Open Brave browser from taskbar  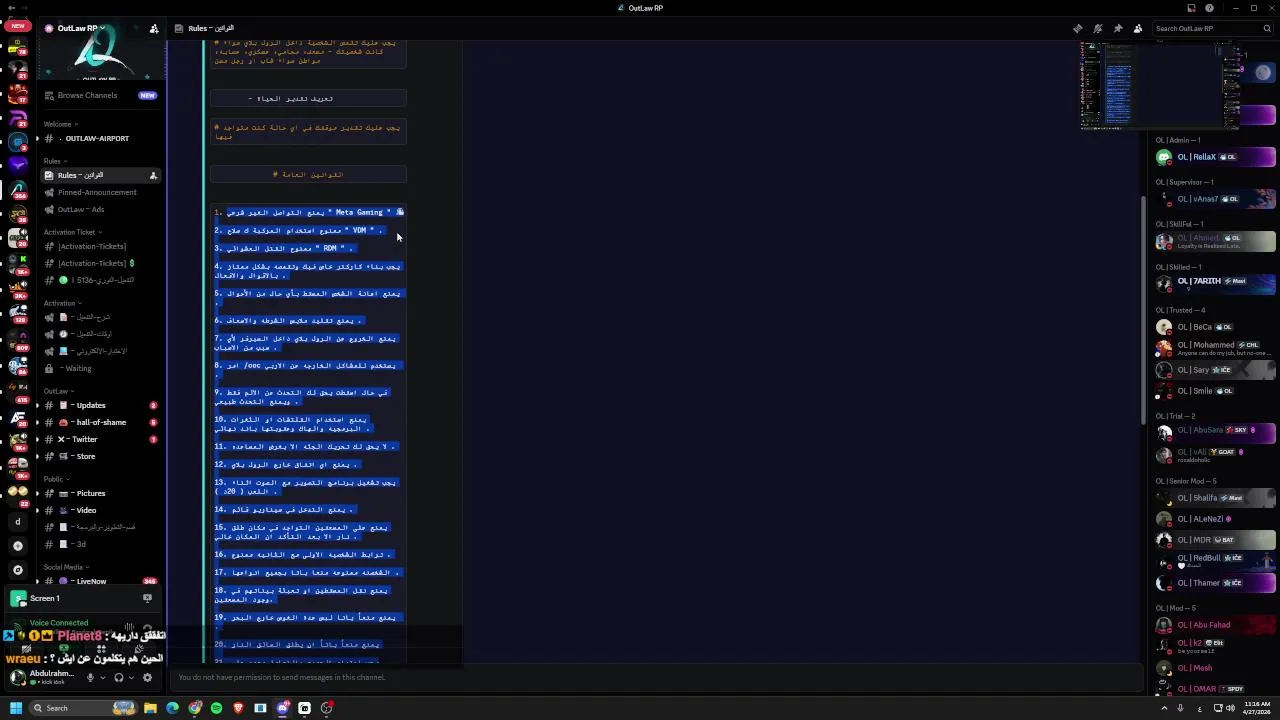pyautogui.click(x=238, y=708)
